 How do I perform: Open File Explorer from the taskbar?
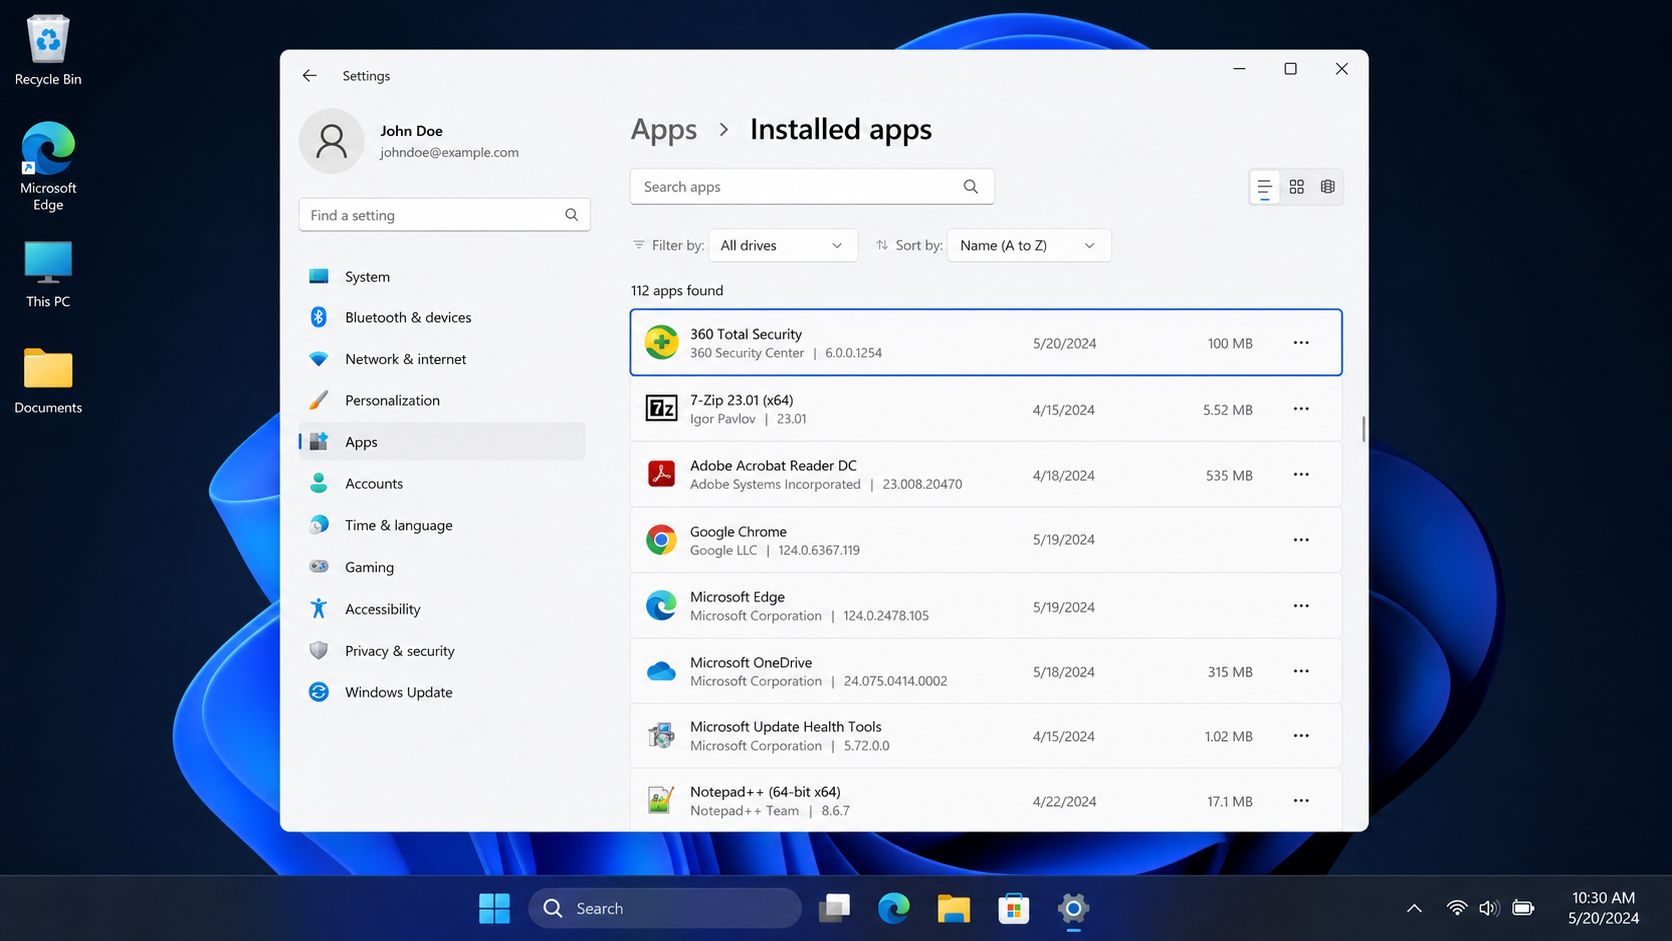[953, 908]
